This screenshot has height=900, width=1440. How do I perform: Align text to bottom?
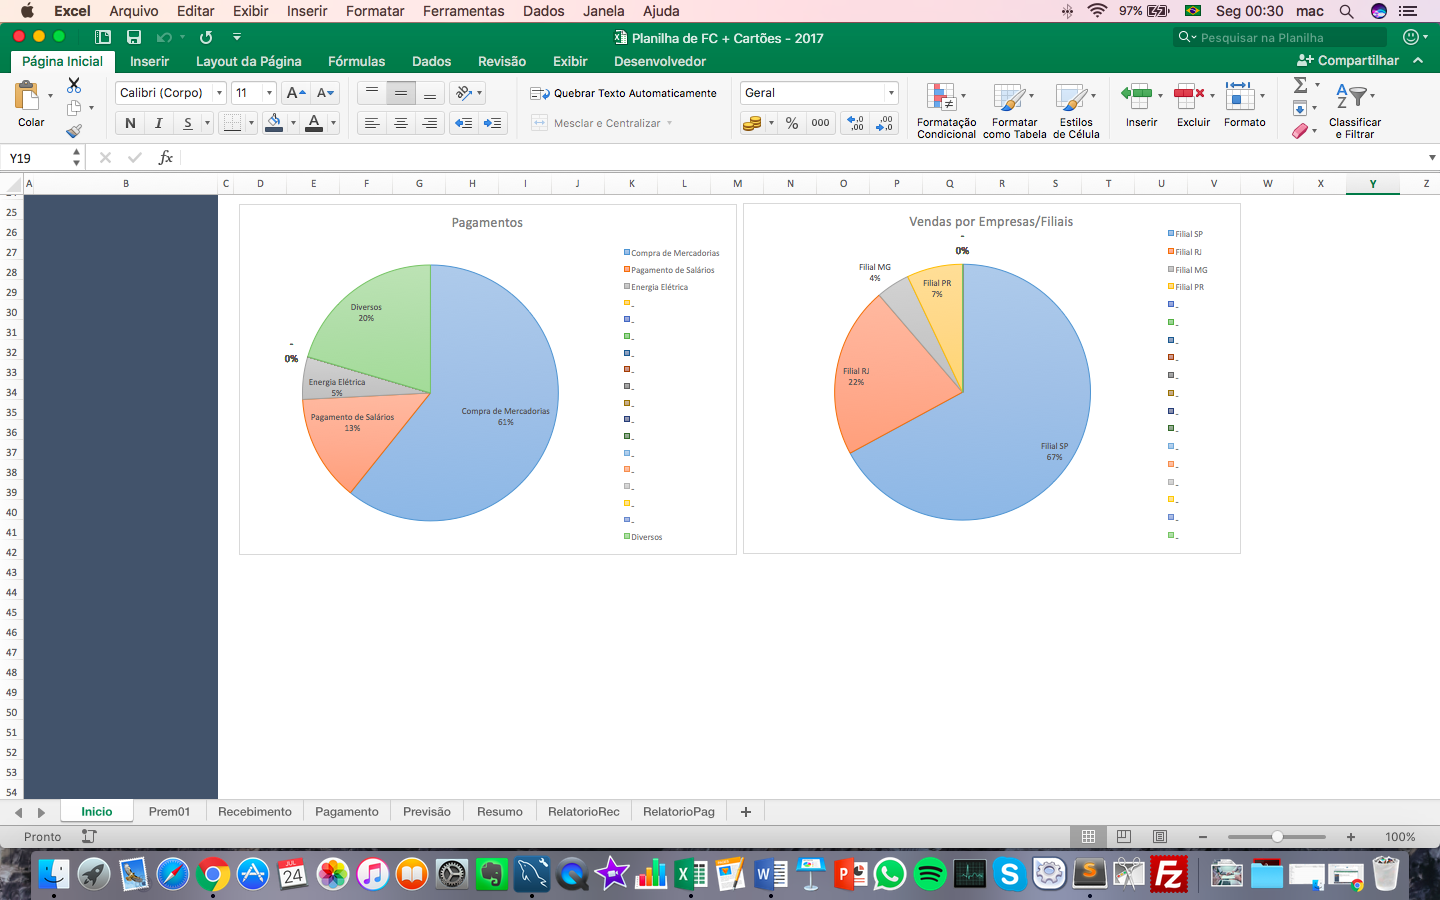(x=430, y=93)
